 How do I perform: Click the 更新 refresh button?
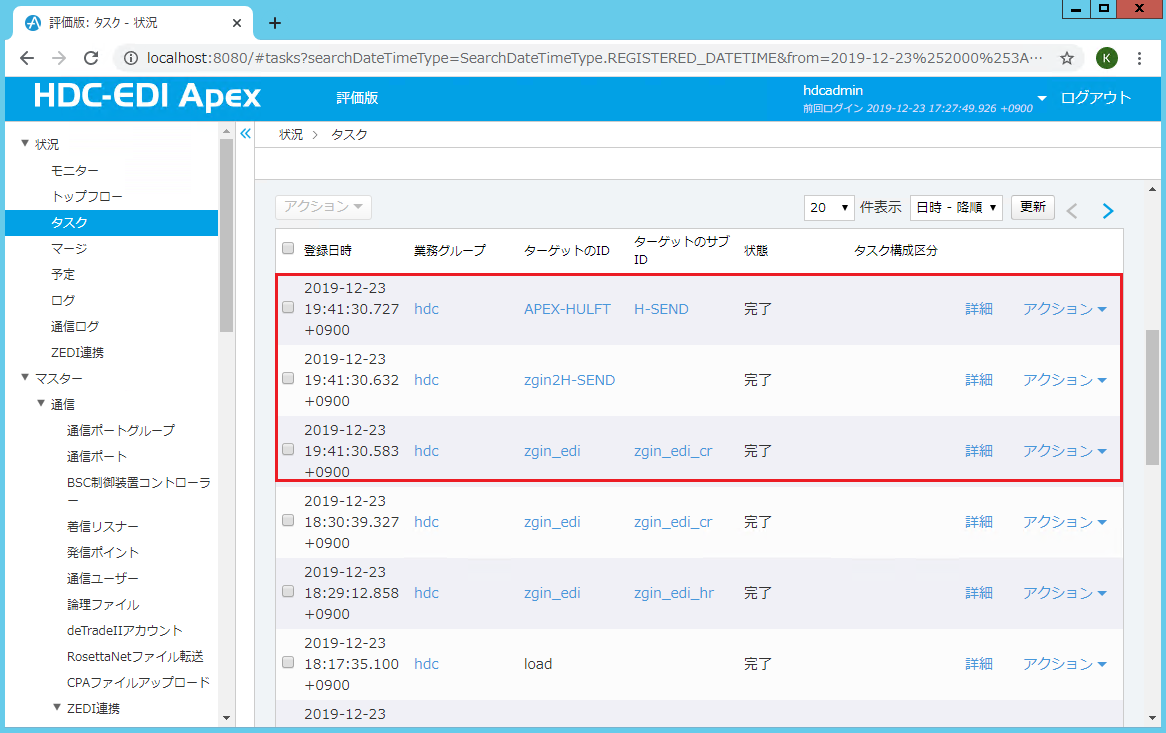[1032, 207]
